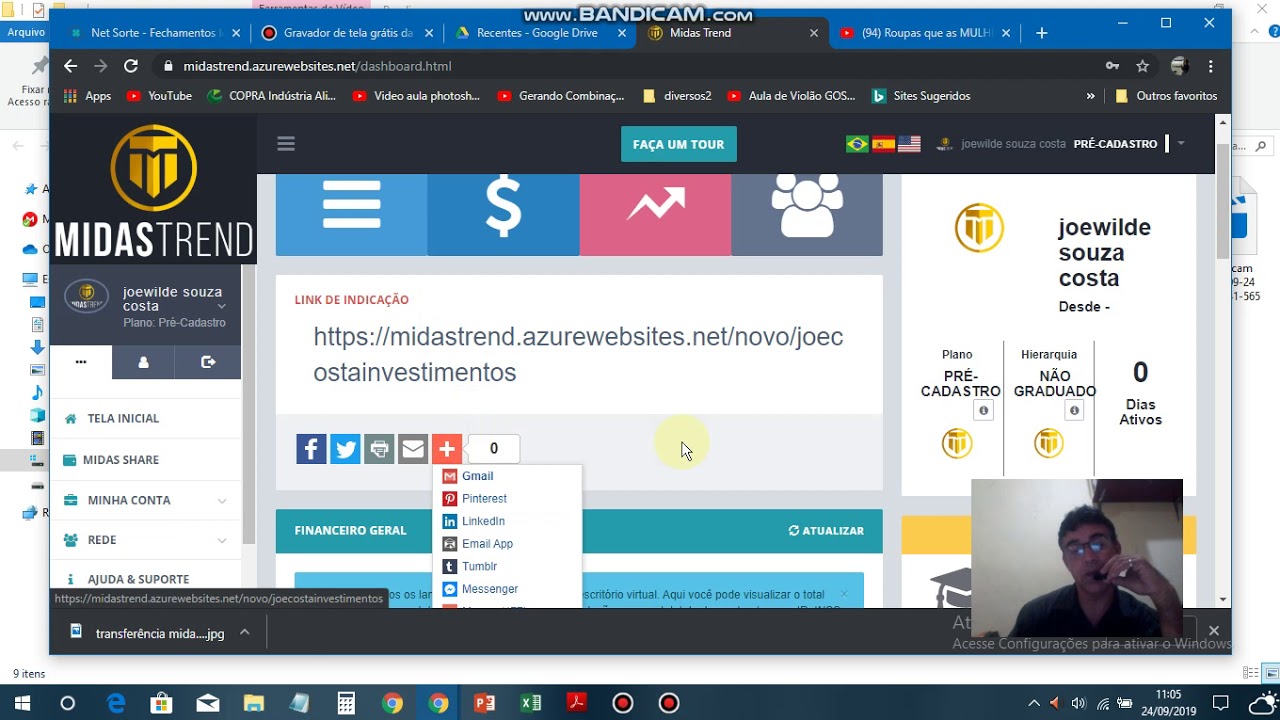The width and height of the screenshot is (1280, 720).
Task: Close the downloads bar
Action: (x=1213, y=631)
